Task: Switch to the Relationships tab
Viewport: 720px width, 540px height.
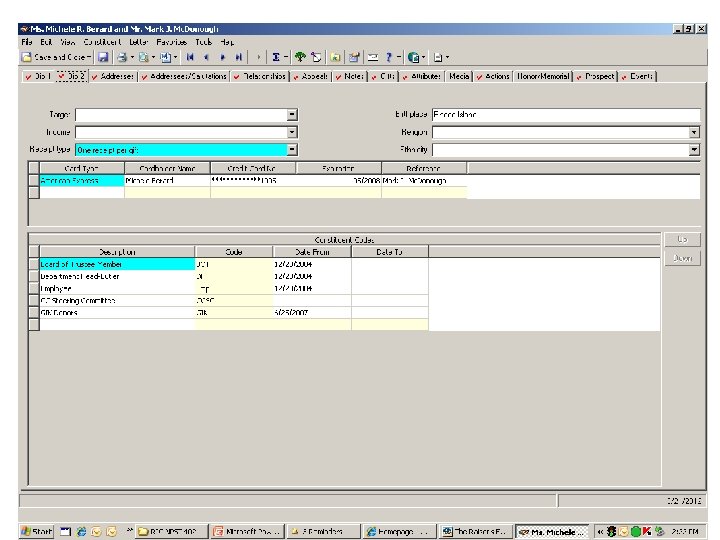Action: (260, 76)
